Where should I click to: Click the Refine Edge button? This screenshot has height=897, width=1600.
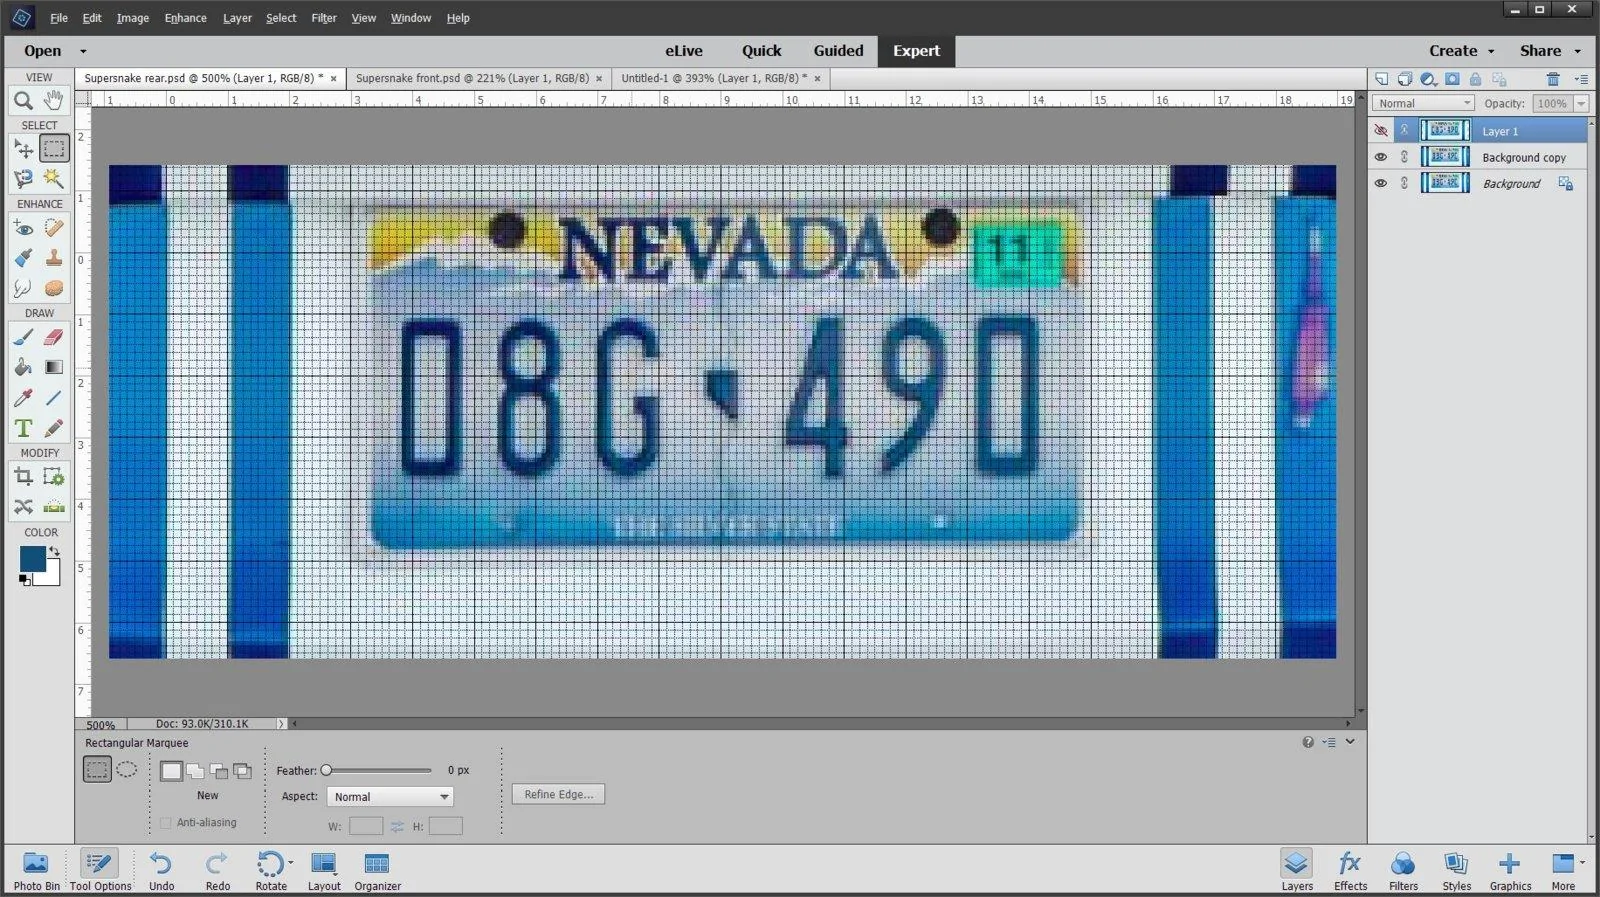coord(558,794)
